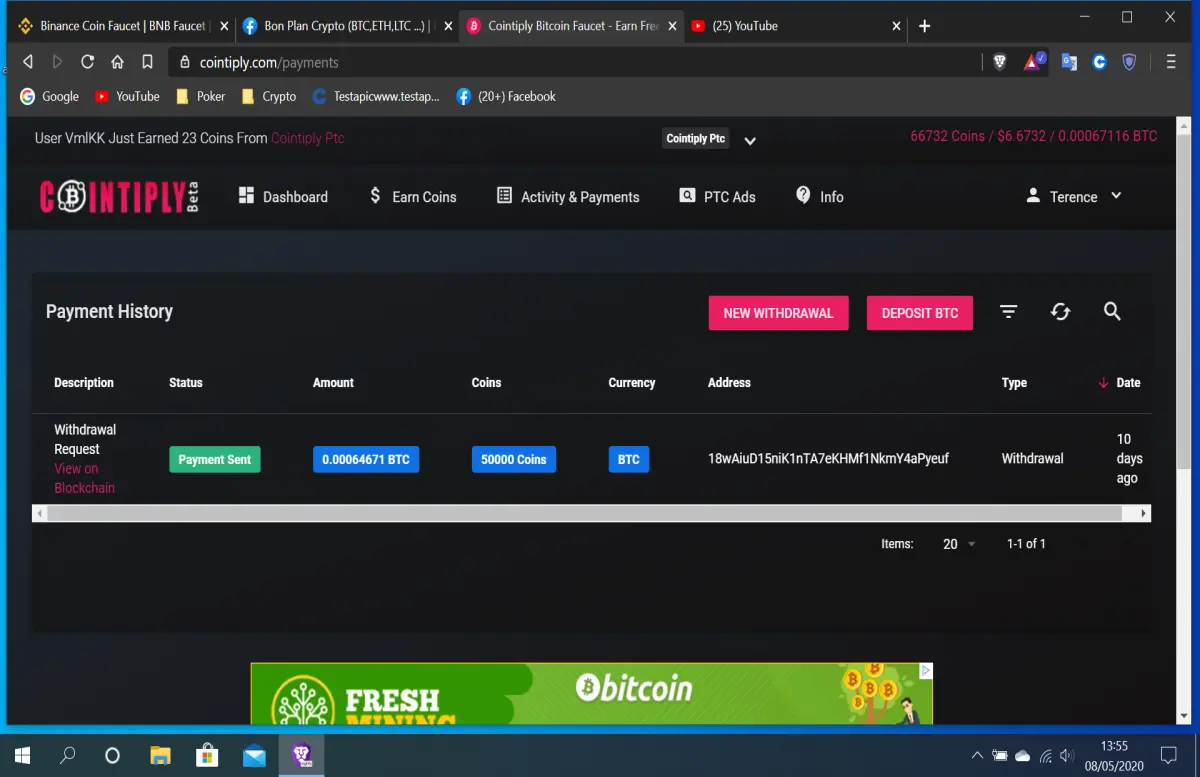
Task: Open File Explorer from taskbar
Action: 160,755
